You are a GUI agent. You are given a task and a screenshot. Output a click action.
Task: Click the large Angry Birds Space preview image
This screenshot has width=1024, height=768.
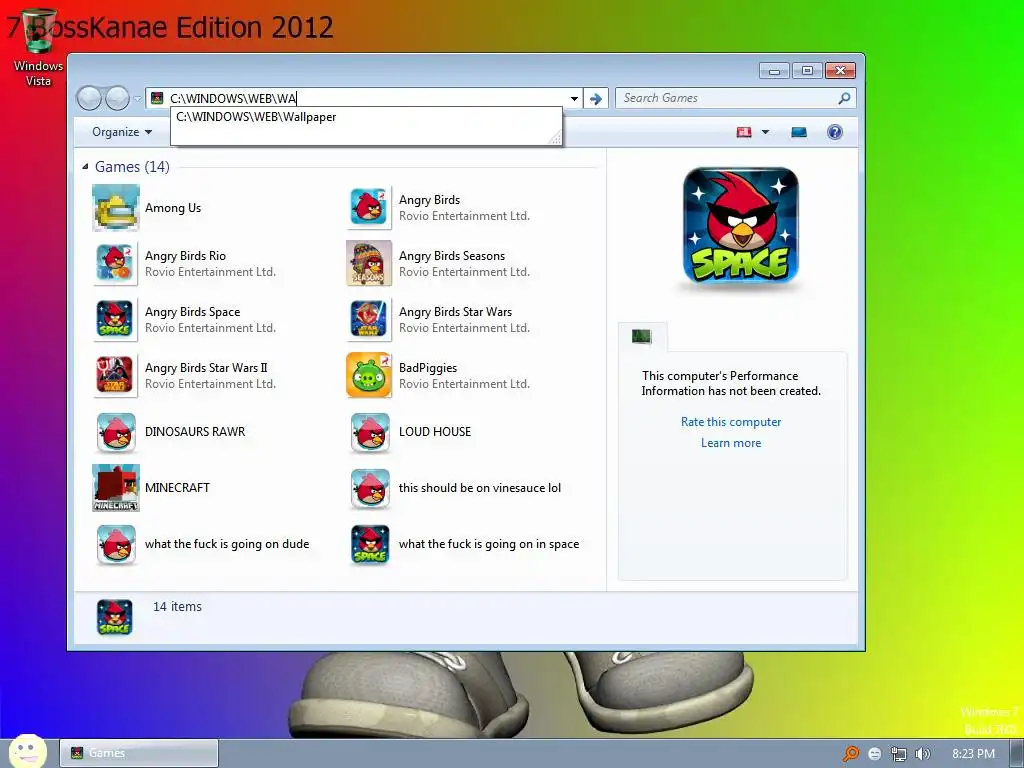741,225
